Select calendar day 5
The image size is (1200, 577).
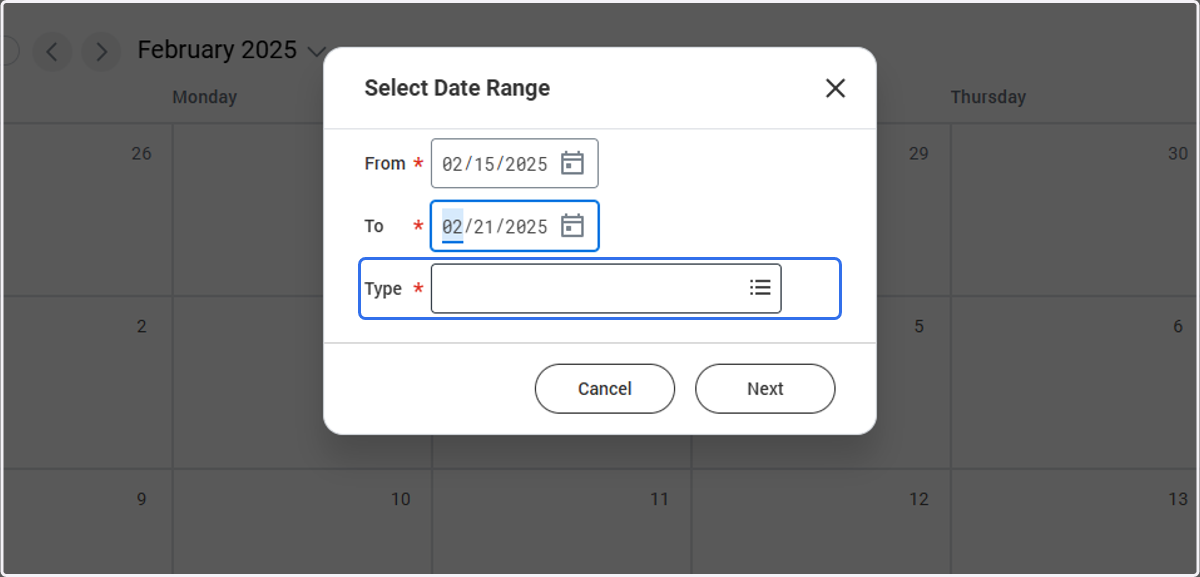pyautogui.click(x=918, y=326)
